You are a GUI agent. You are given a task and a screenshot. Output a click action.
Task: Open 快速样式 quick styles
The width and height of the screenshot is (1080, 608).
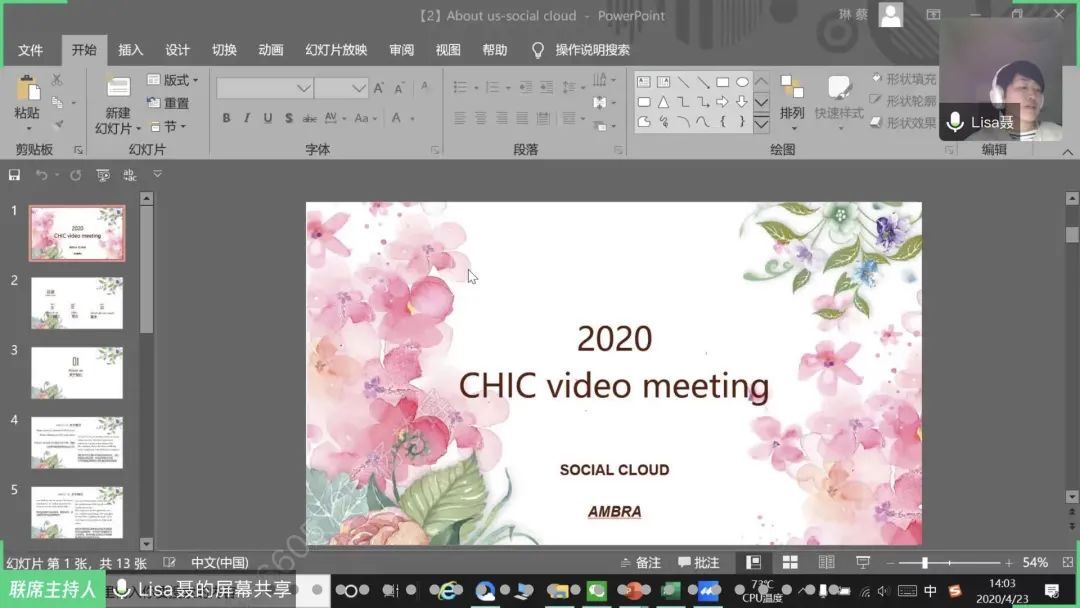838,103
